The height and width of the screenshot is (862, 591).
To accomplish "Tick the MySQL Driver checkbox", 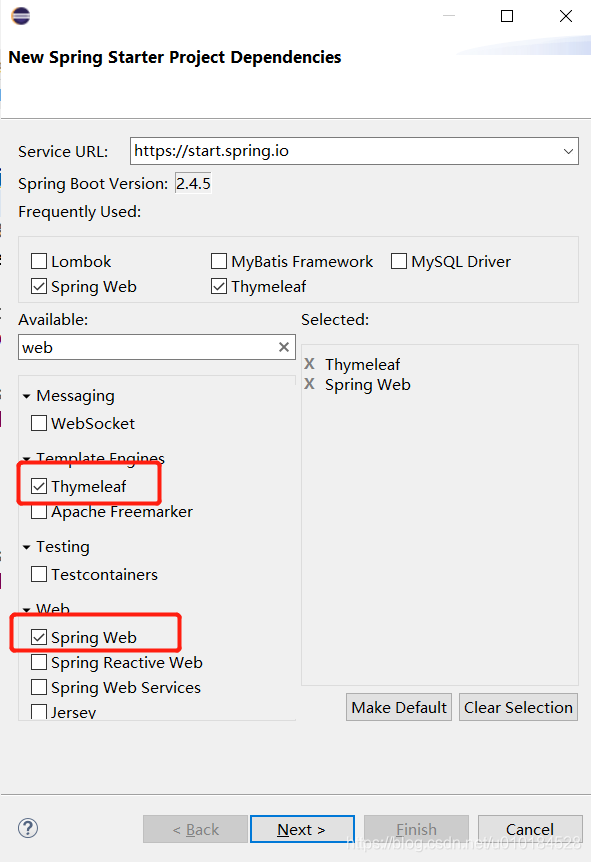I will (x=399, y=261).
